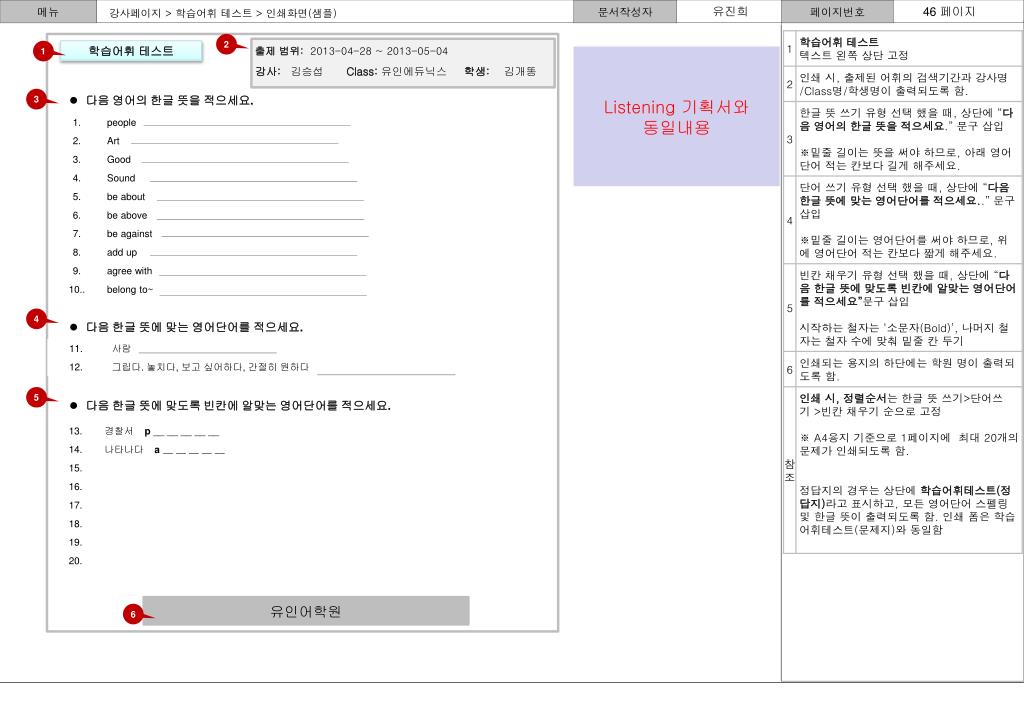This screenshot has width=1024, height=713.
Task: Click the answer line next to 사랑
Action: (x=208, y=353)
